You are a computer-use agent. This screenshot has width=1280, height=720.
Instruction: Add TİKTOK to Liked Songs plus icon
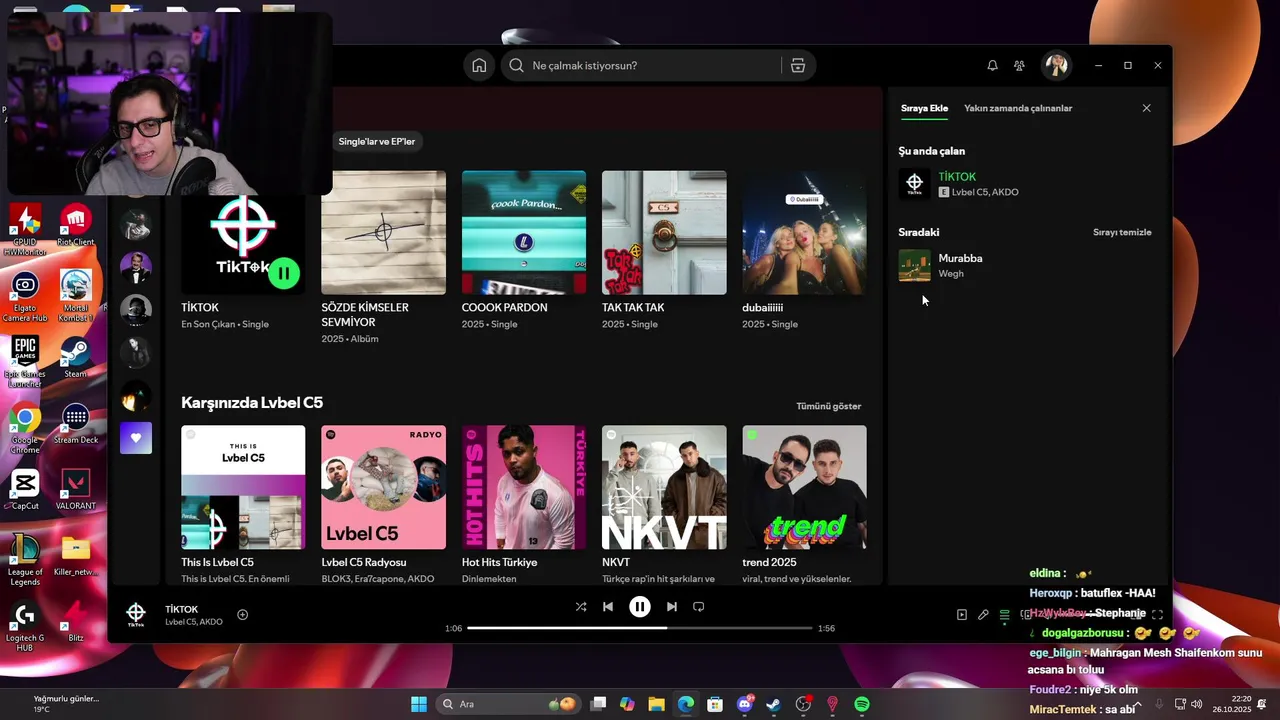(x=242, y=615)
